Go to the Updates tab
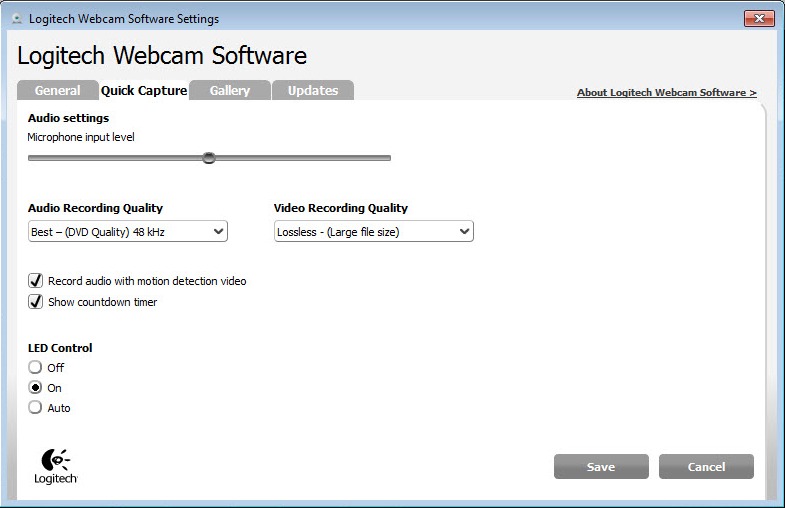This screenshot has height=508, width=785. pos(313,91)
